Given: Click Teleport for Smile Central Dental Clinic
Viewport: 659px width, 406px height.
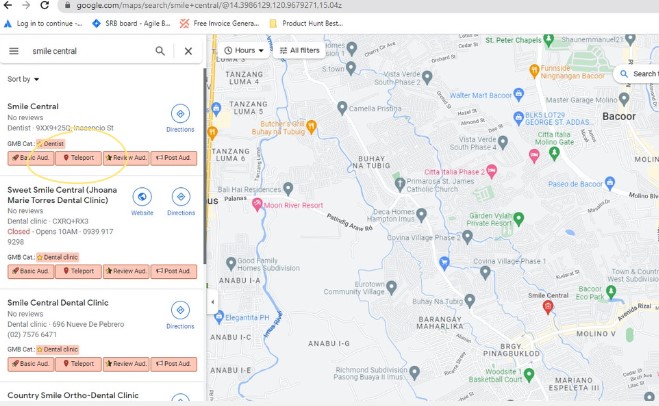Looking at the screenshot, I should 79,364.
